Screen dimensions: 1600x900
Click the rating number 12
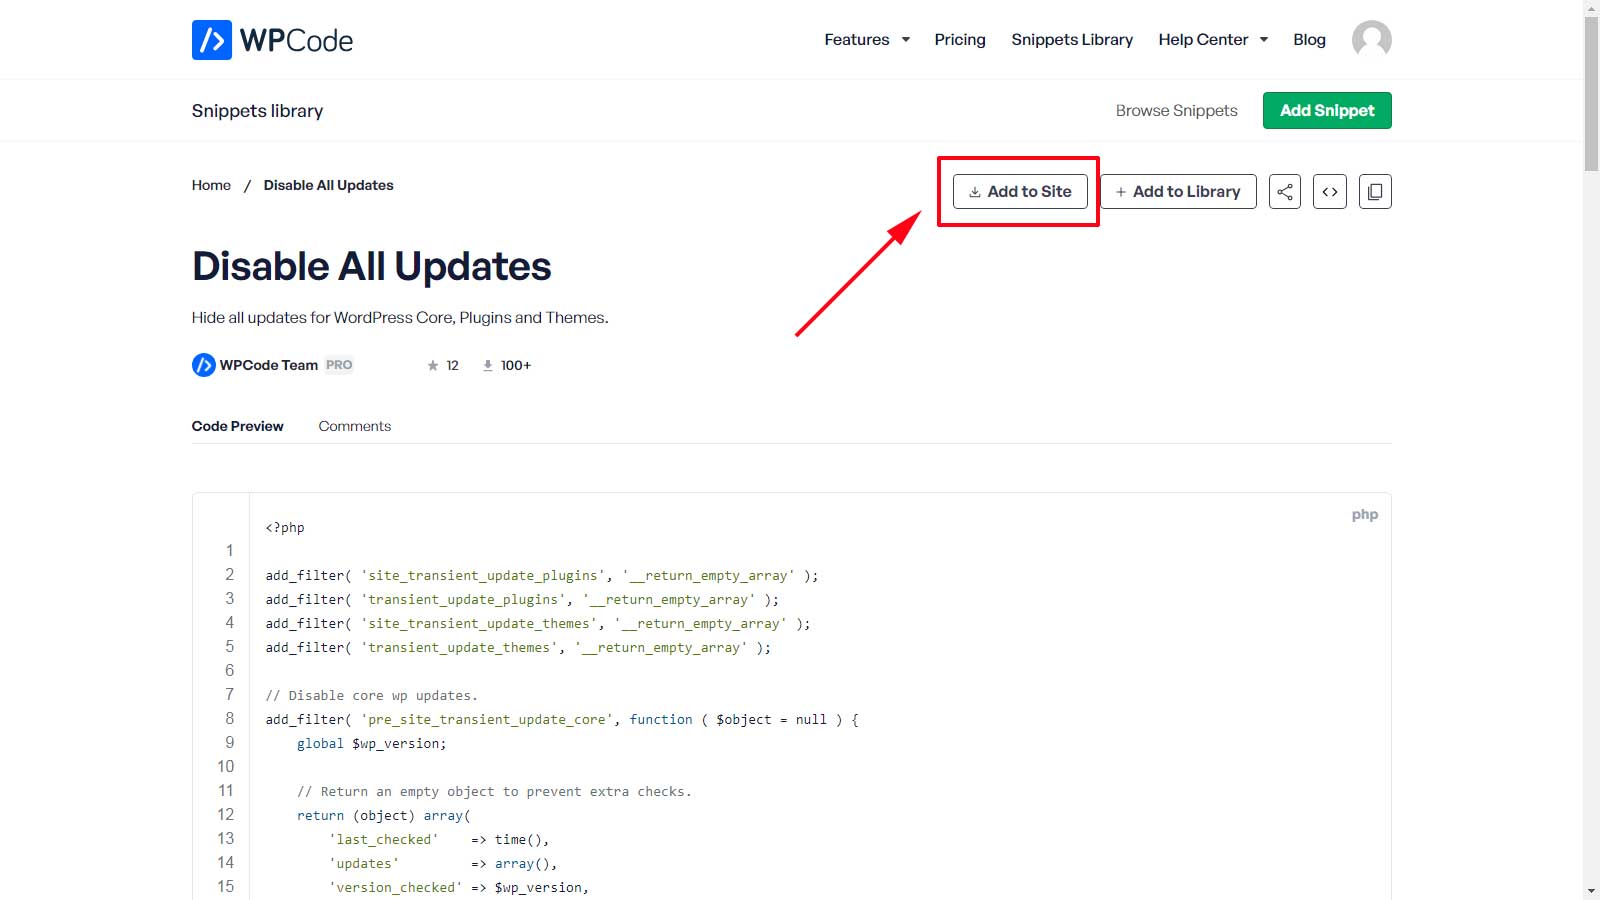pos(452,365)
